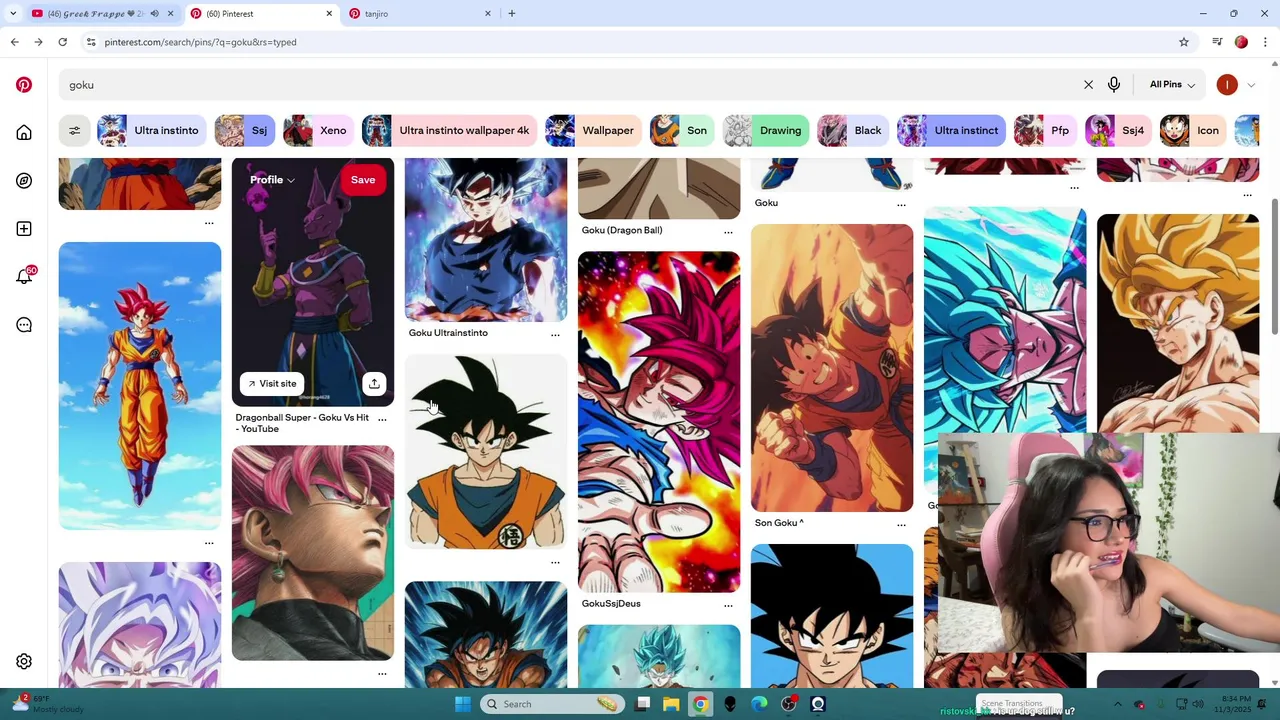Viewport: 1280px width, 720px height.
Task: Select the Ssj4 filter chip
Action: pos(1118,131)
